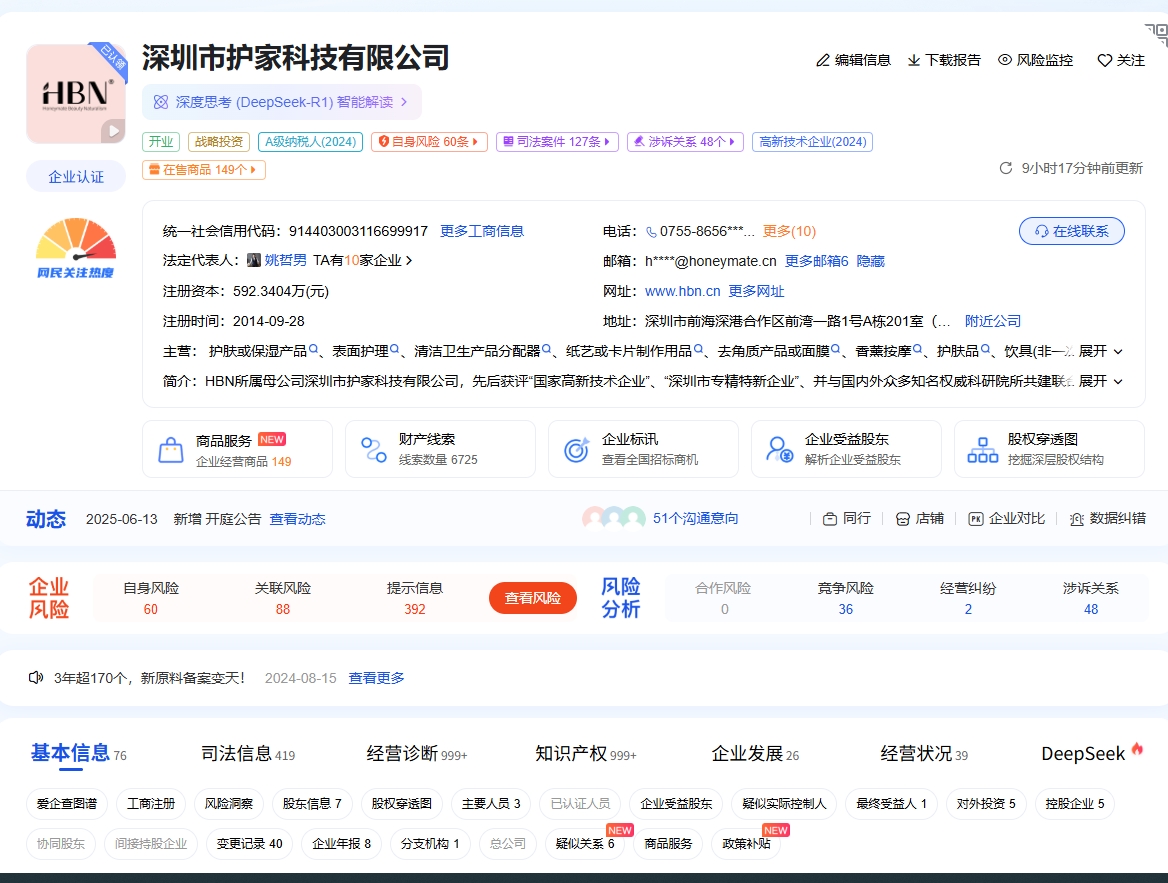Click the heart follow icon
1168x883 pixels.
click(x=1105, y=60)
